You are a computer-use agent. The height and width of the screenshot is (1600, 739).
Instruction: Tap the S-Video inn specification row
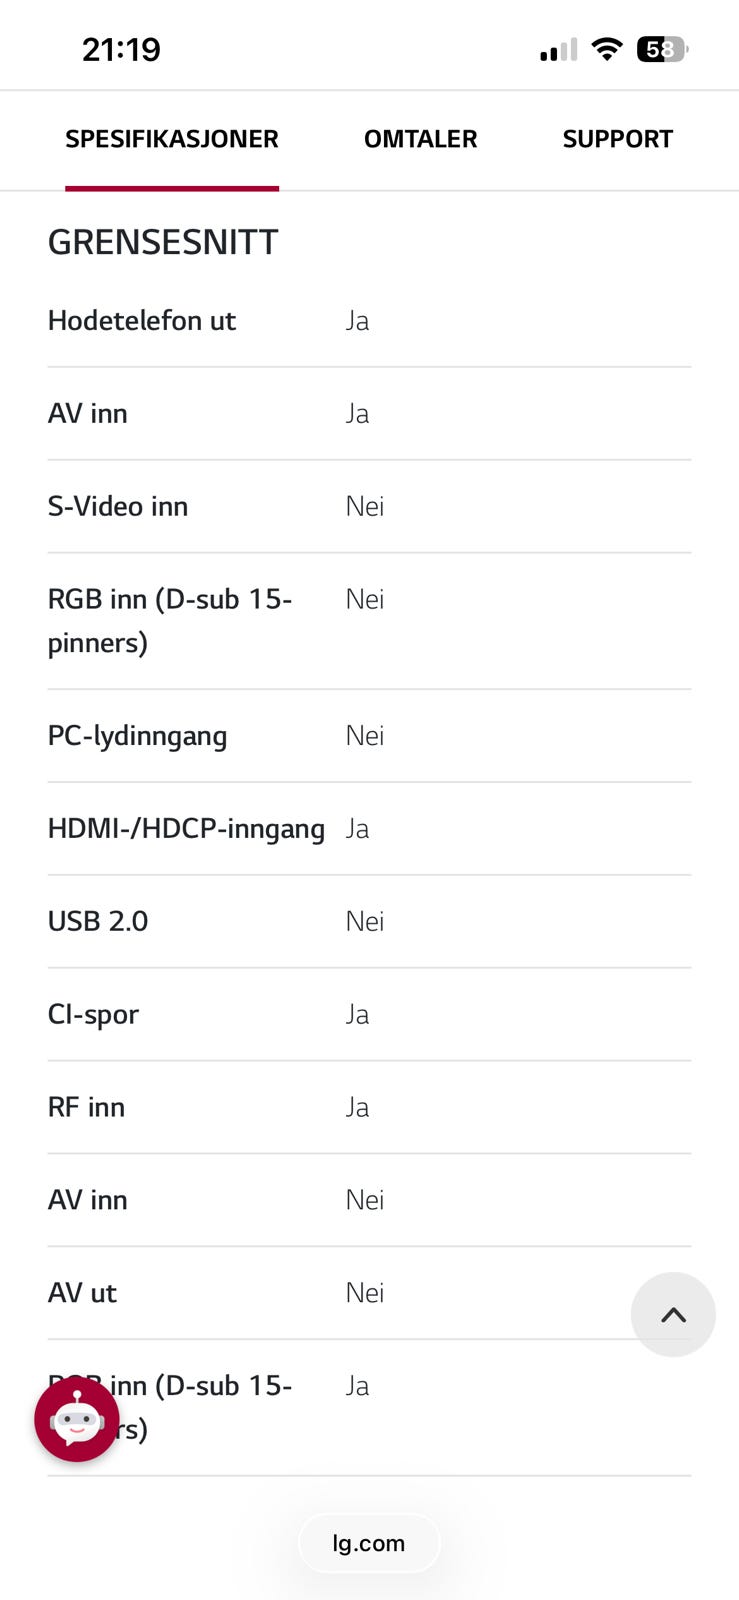(x=369, y=506)
